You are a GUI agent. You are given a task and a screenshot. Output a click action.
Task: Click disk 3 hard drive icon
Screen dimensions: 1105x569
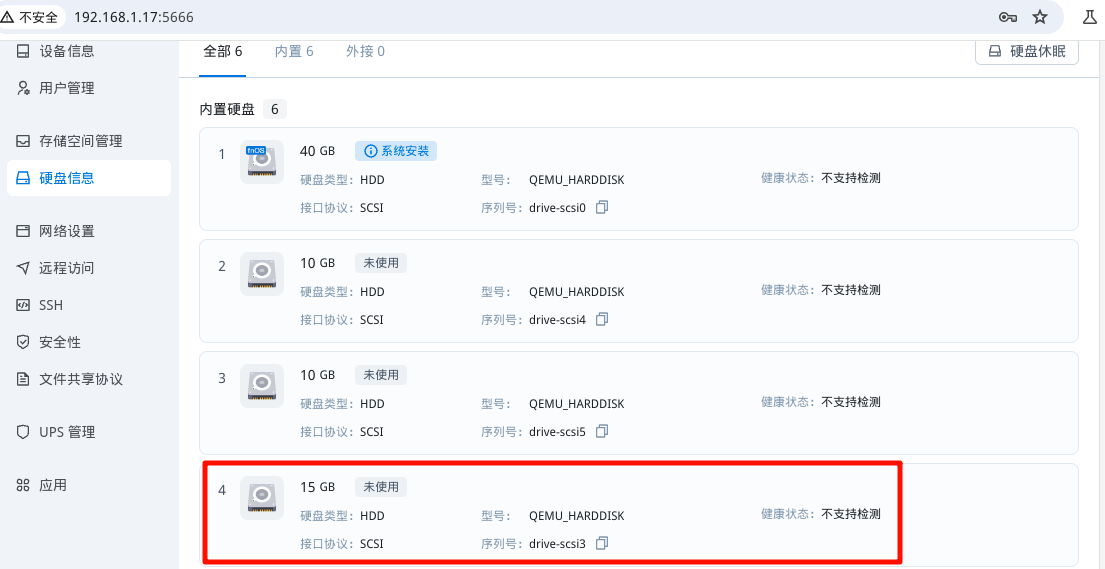tap(262, 386)
